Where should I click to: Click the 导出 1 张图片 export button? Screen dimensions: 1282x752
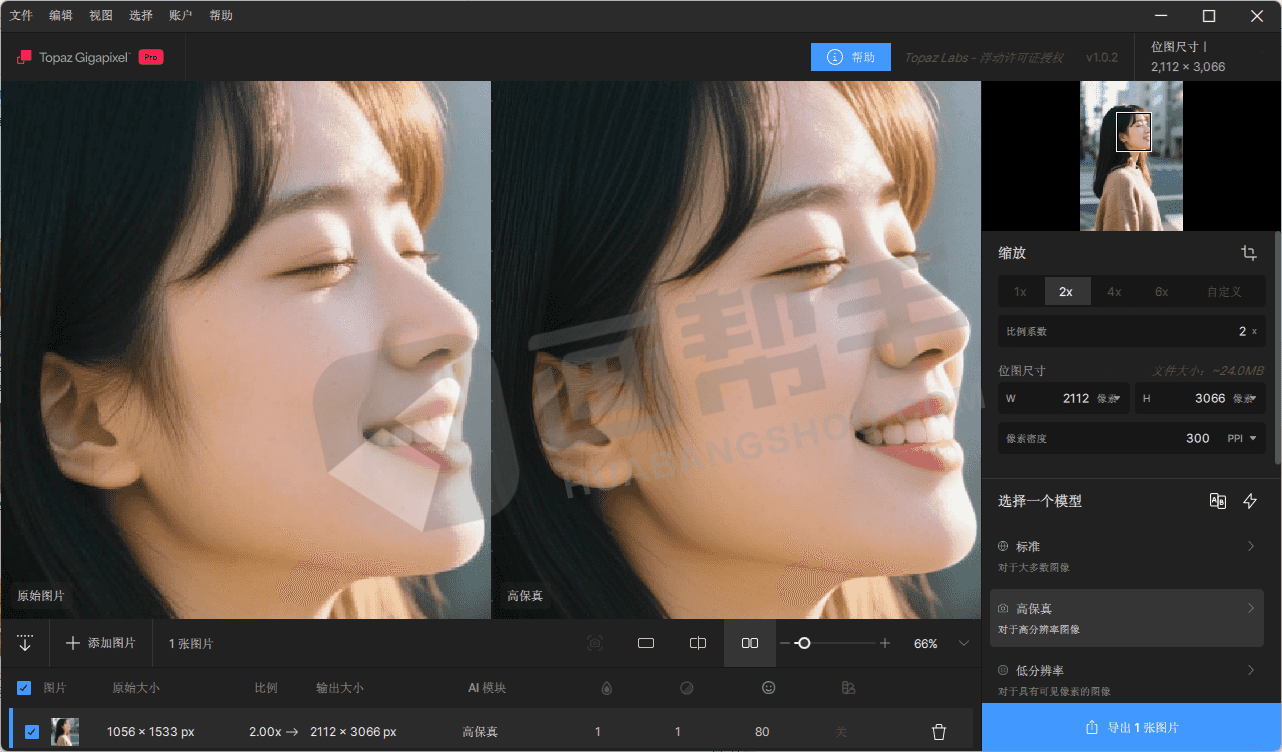coord(1131,727)
